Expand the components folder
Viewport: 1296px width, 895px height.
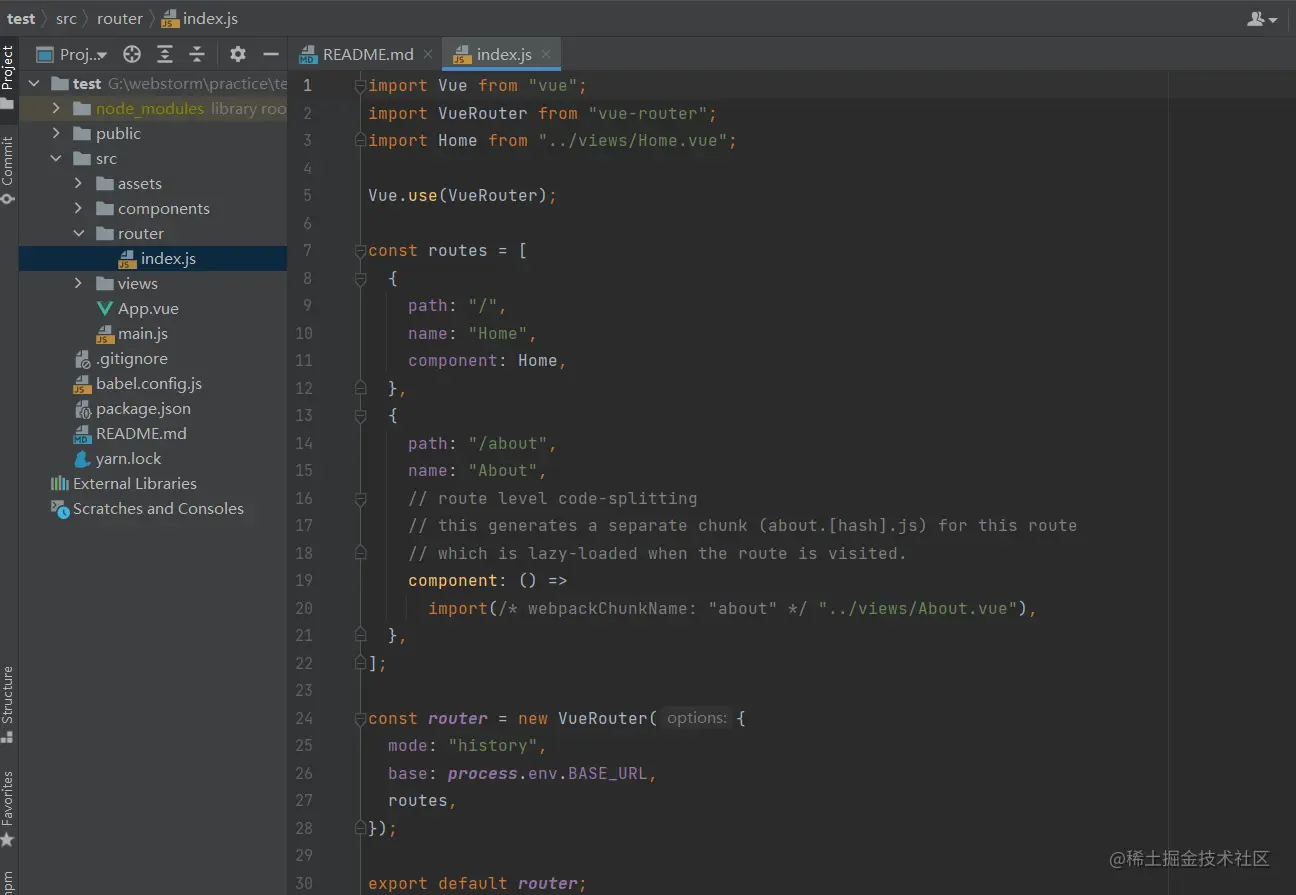(x=78, y=209)
